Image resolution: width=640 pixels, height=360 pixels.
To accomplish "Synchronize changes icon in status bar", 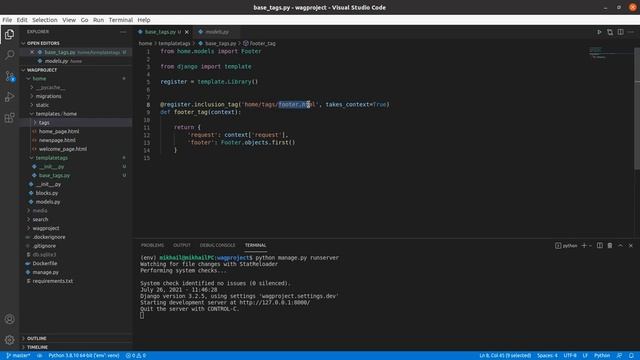I will coord(40,356).
